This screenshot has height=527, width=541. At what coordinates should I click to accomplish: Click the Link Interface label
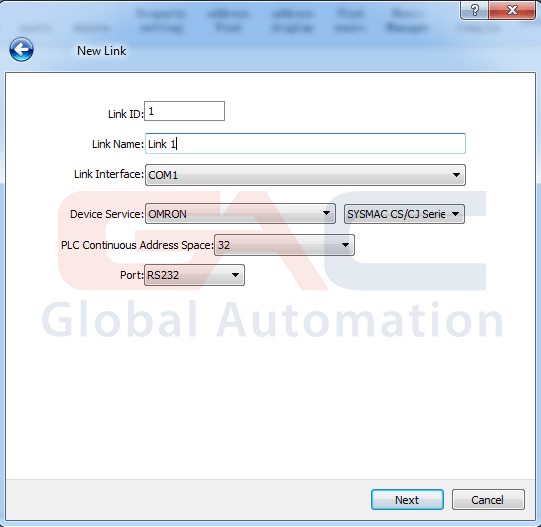[109, 174]
